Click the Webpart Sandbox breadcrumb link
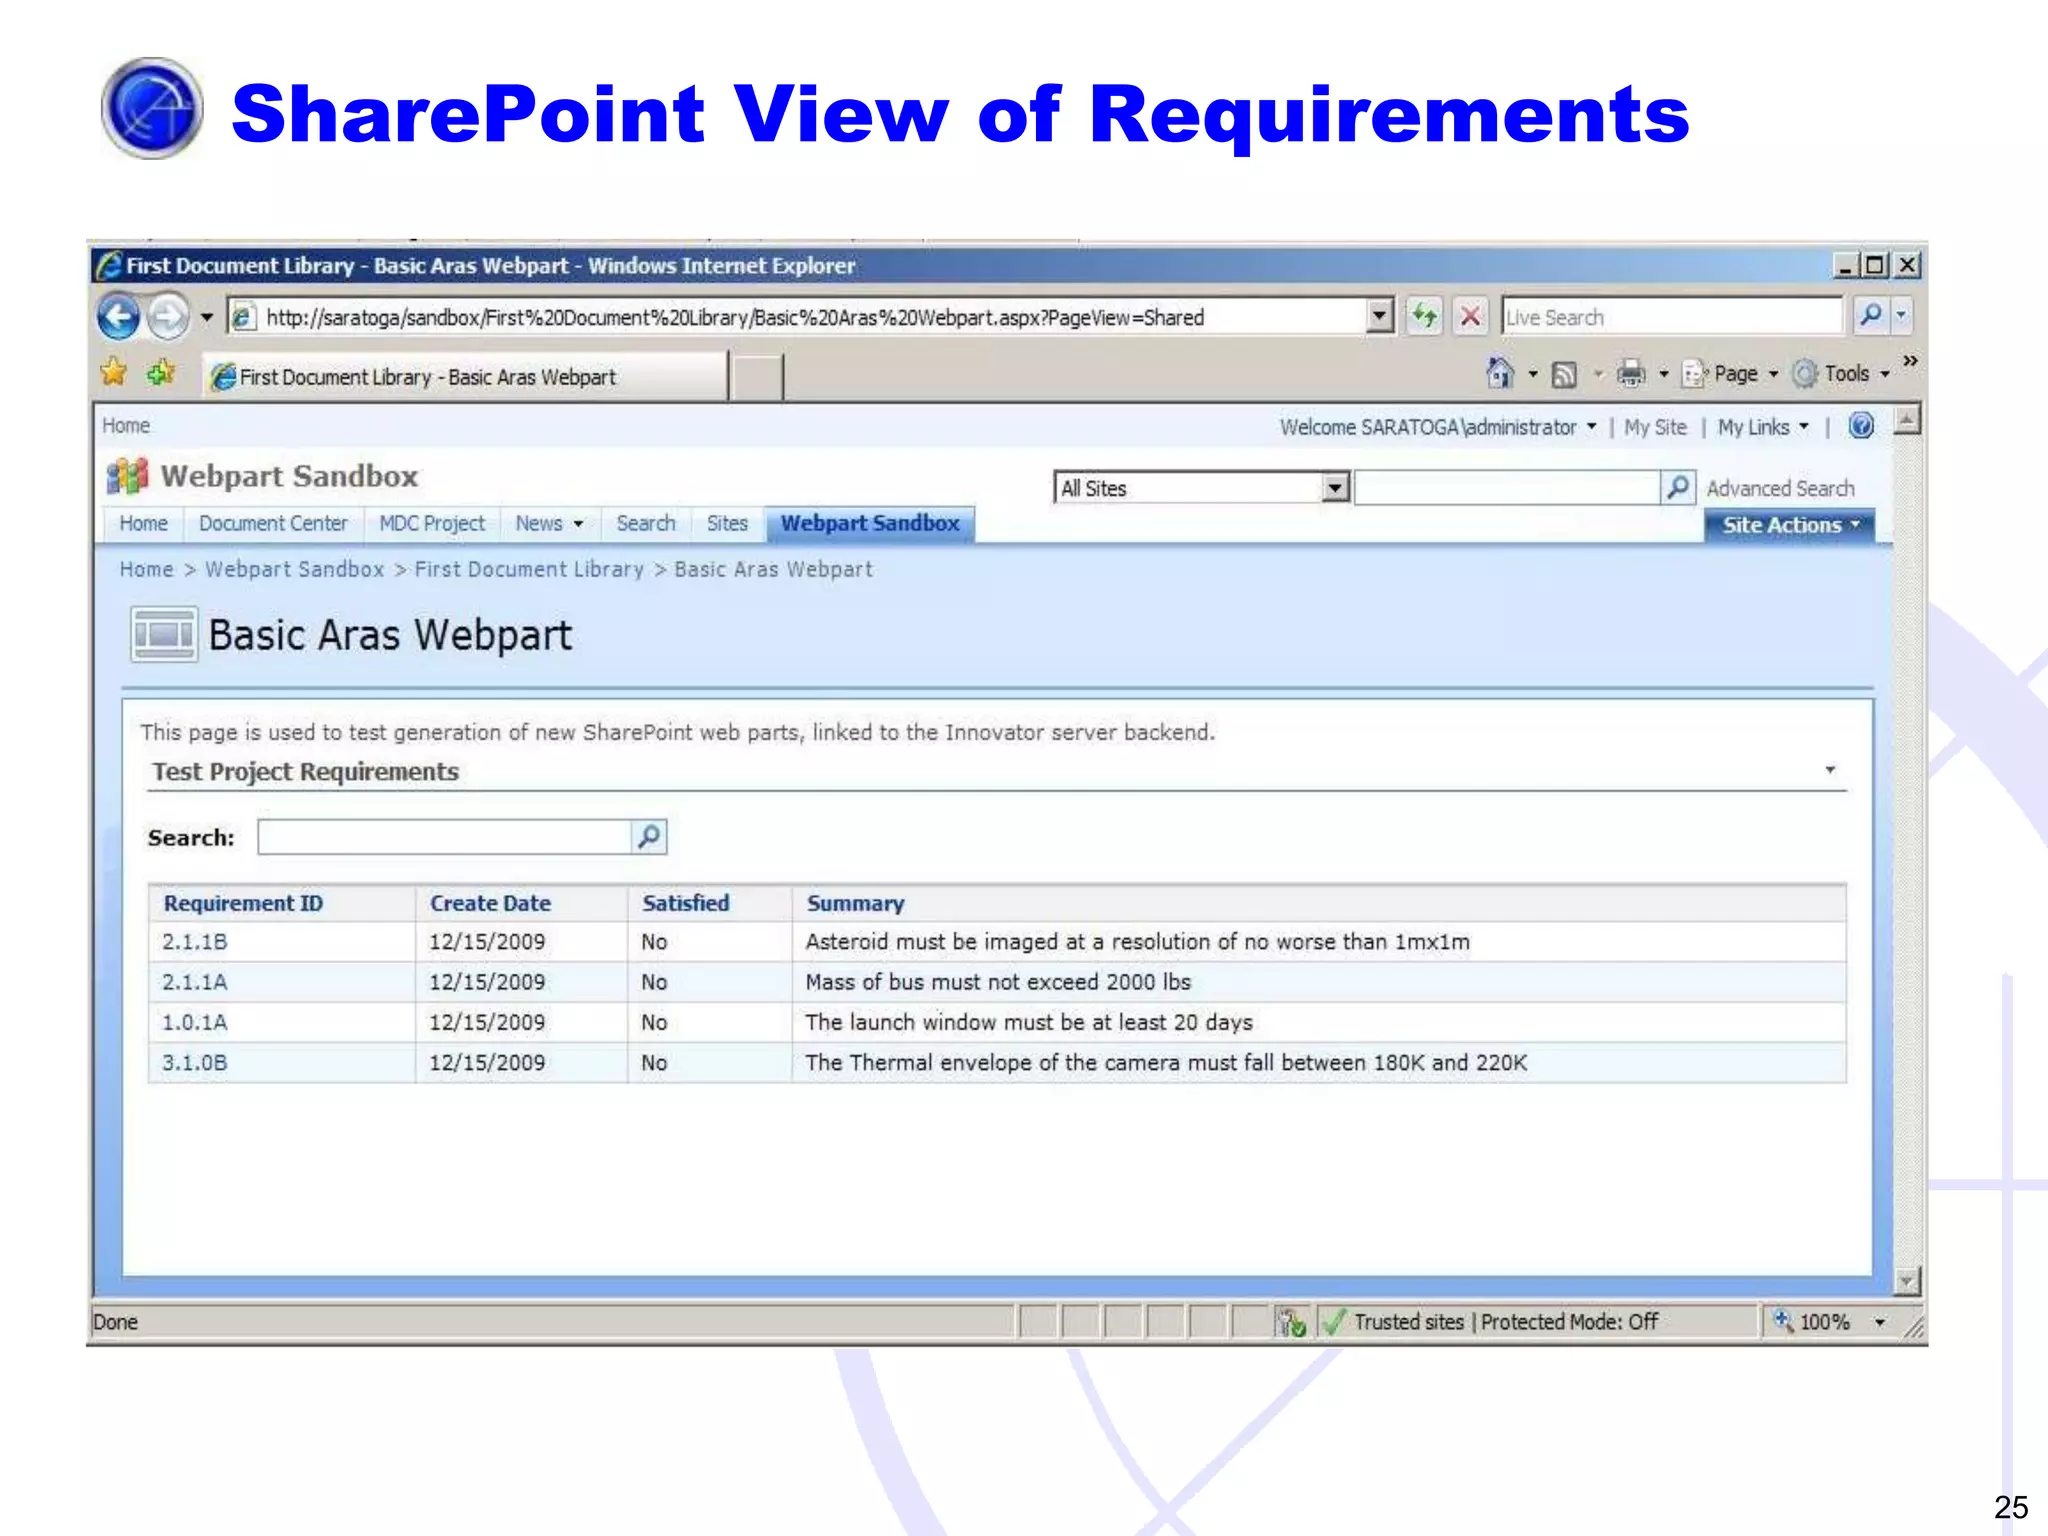Screen dimensions: 2048x1536 pyautogui.click(x=294, y=569)
